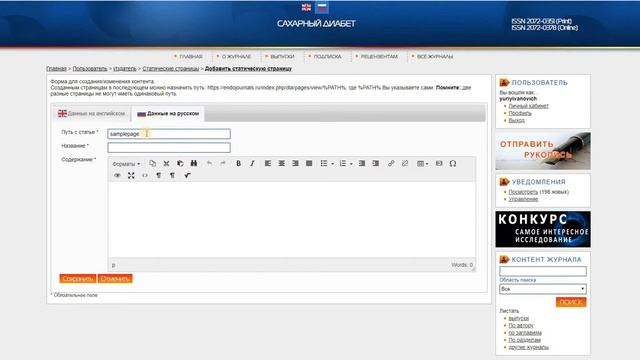Click the Redo arrow icon
The image size is (640, 360).
tap(223, 163)
